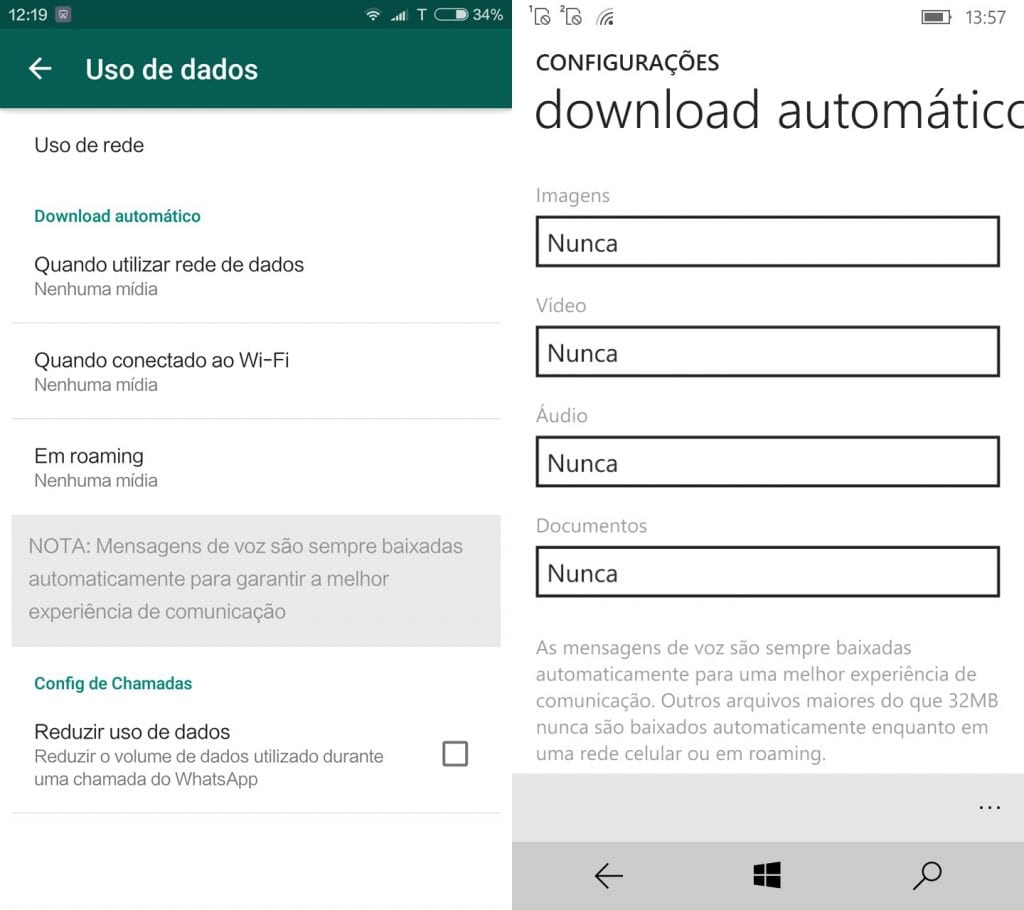The height and width of the screenshot is (910, 1024).
Task: Click the CONFIGURAÇÕES heading
Action: click(x=628, y=63)
